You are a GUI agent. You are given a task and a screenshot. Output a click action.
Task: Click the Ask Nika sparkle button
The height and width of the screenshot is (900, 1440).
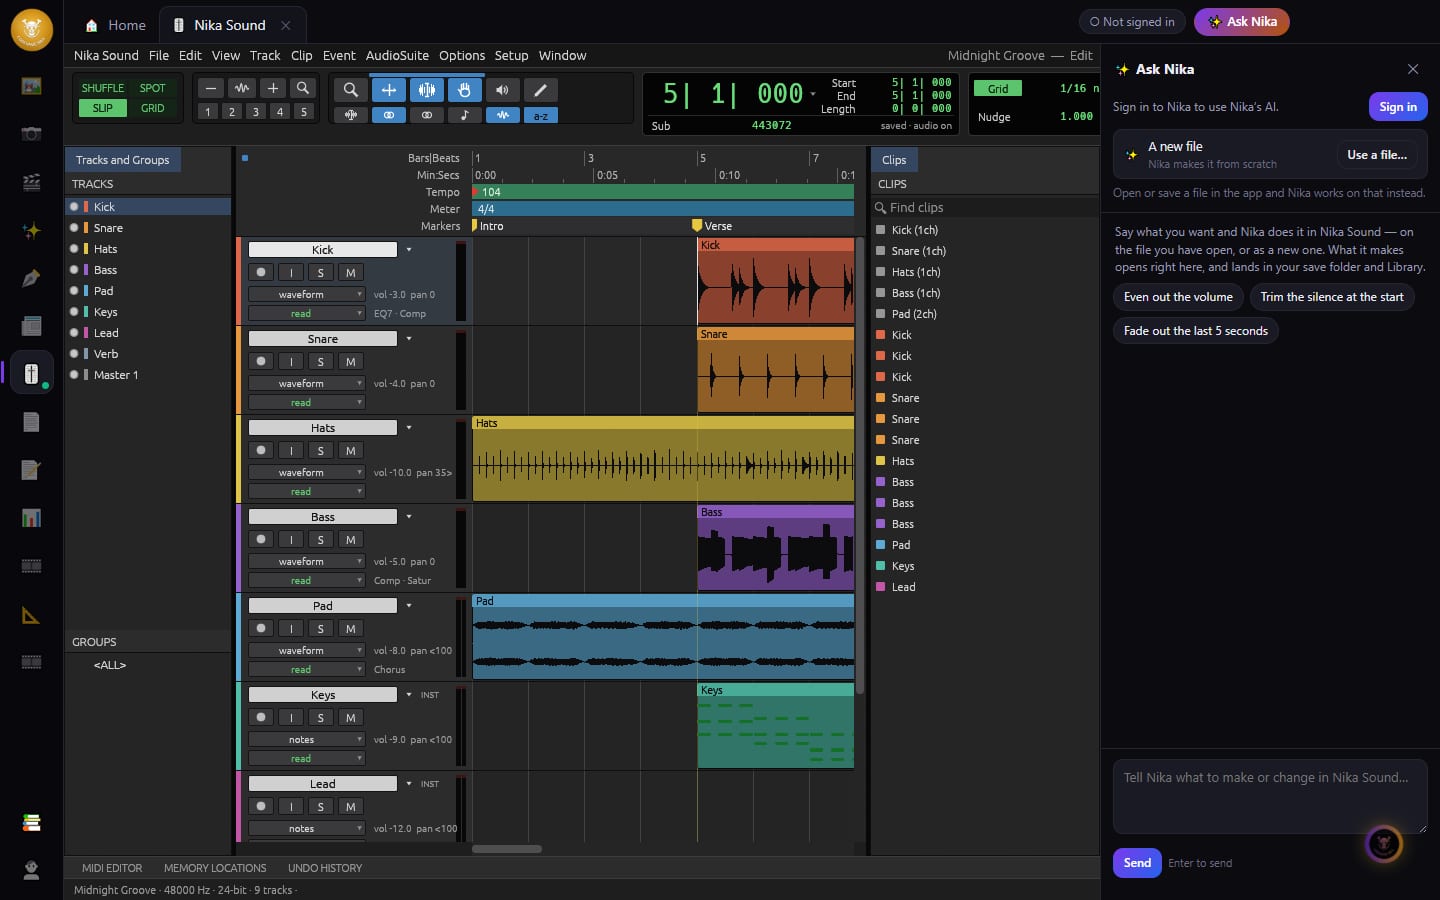tap(1241, 22)
